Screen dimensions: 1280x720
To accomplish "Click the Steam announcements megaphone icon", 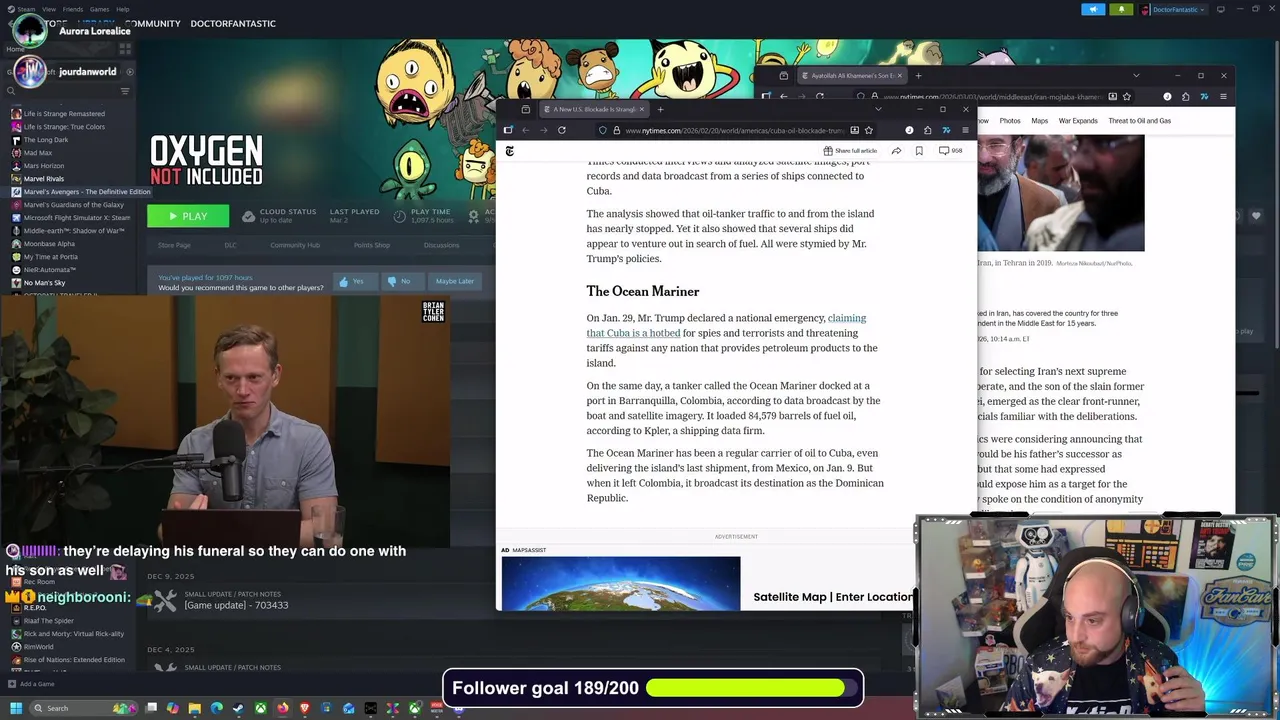I will tap(1093, 9).
